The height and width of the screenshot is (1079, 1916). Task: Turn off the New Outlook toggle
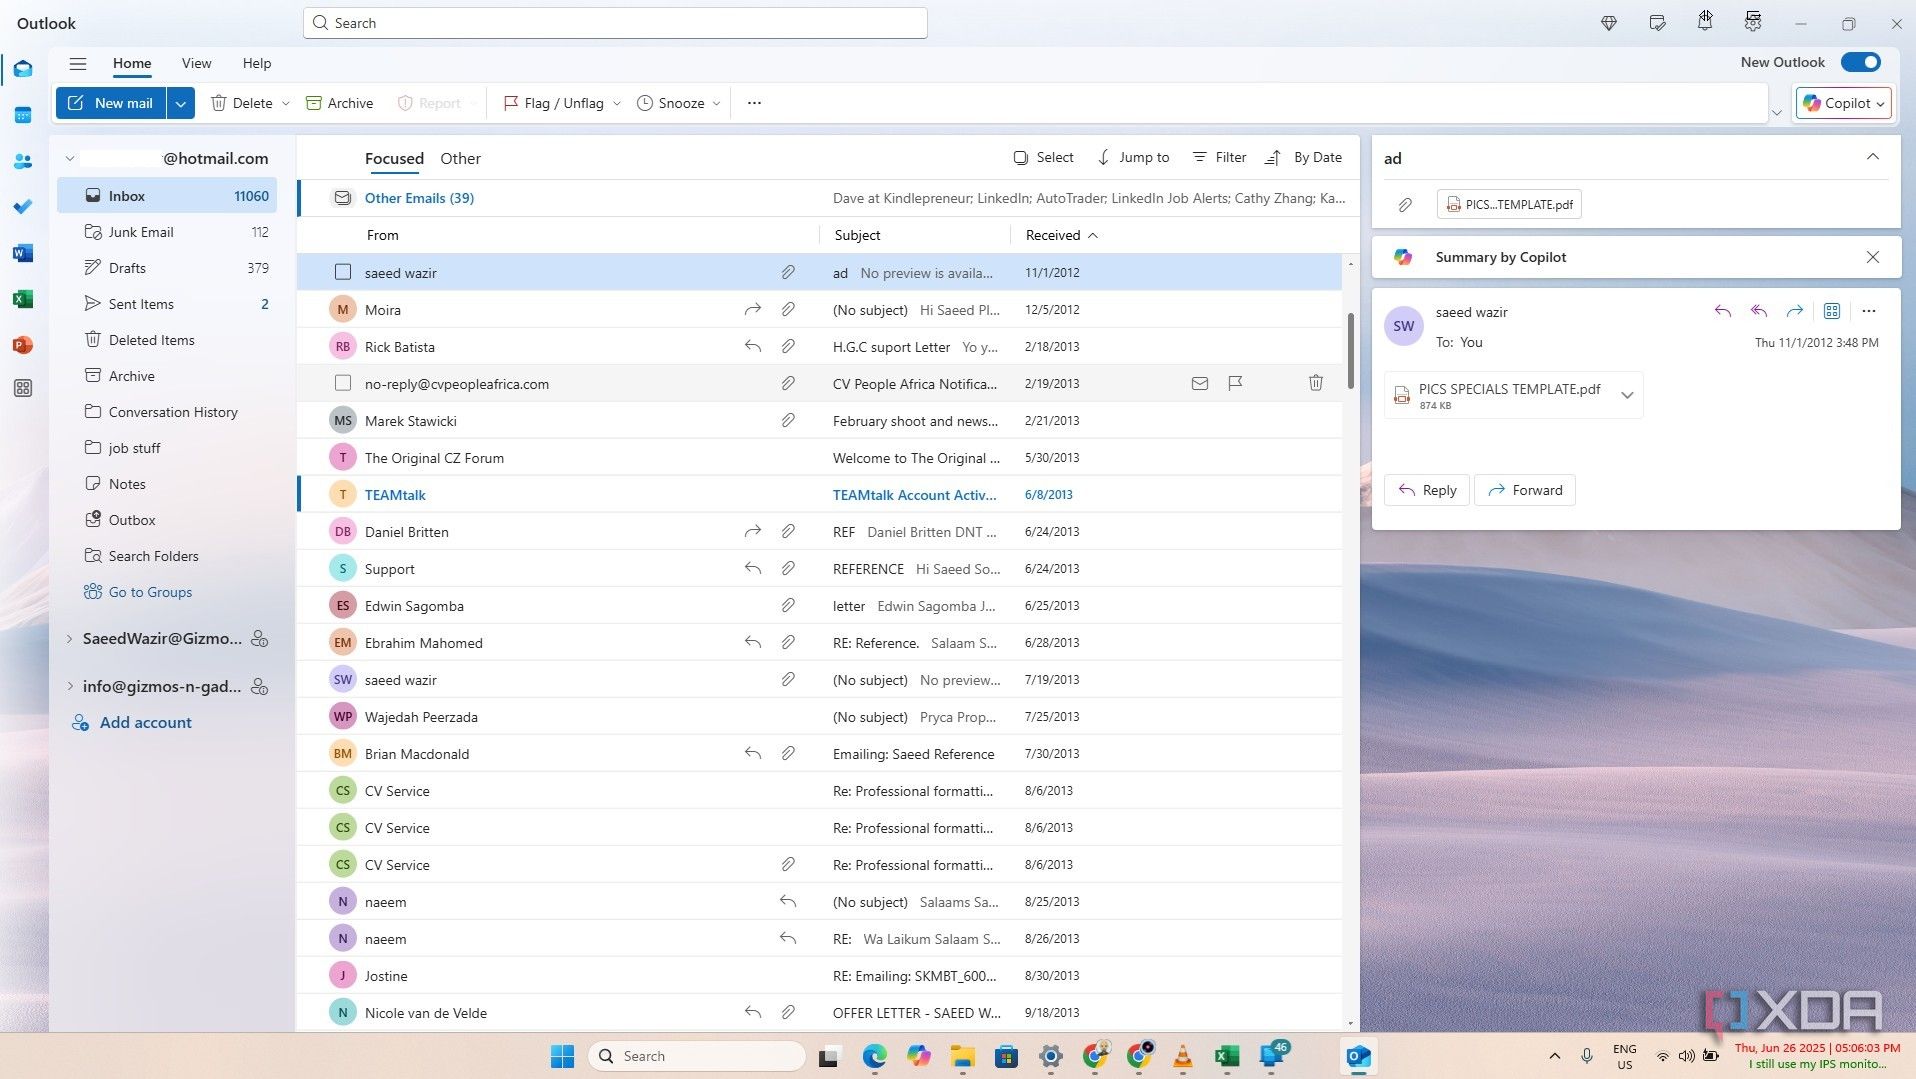(x=1861, y=62)
